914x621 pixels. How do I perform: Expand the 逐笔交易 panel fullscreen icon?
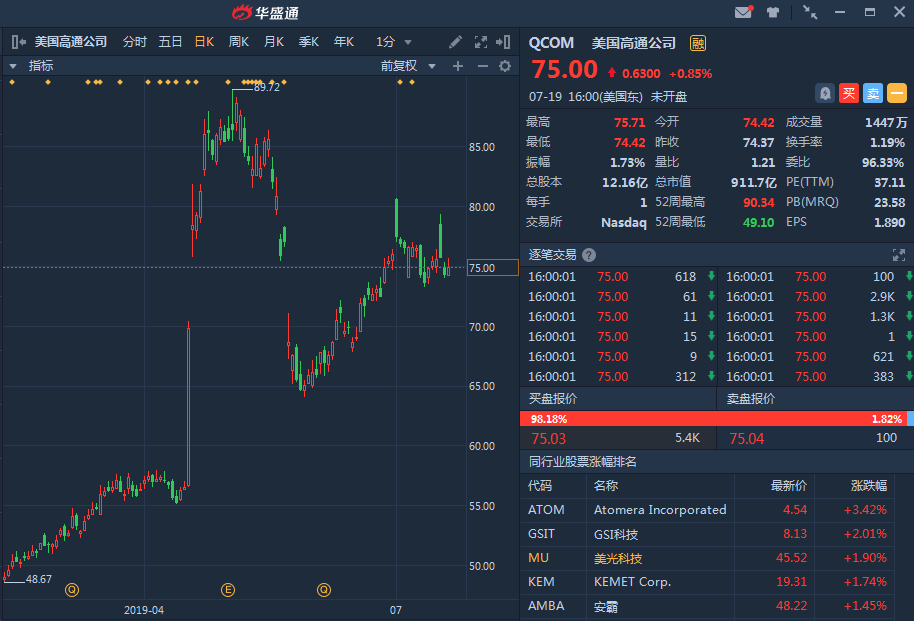(898, 255)
